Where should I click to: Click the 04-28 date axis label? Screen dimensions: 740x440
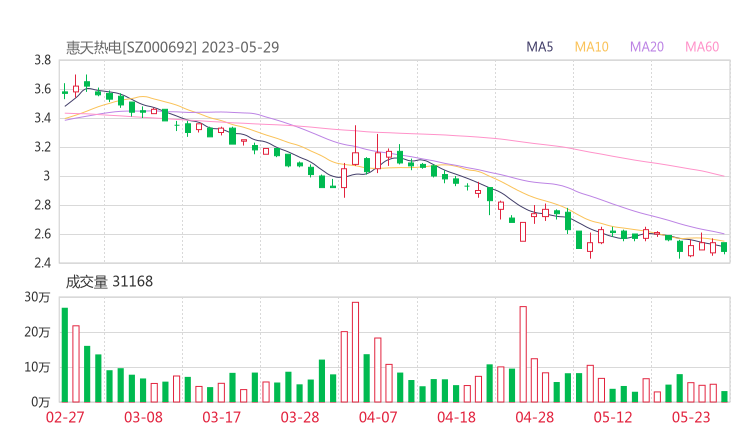point(534,417)
